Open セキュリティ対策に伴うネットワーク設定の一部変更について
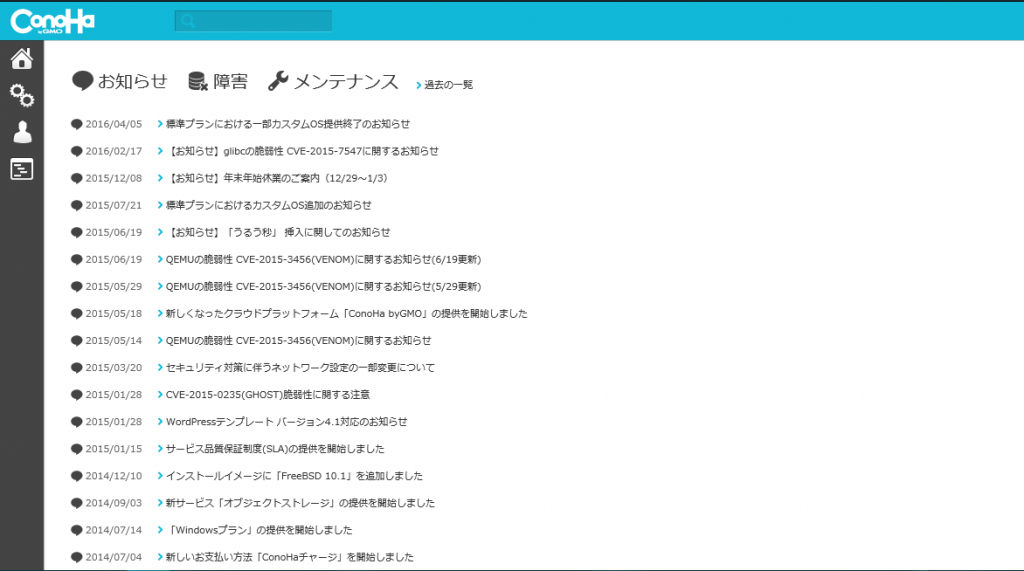The width and height of the screenshot is (1024, 571). (x=300, y=368)
